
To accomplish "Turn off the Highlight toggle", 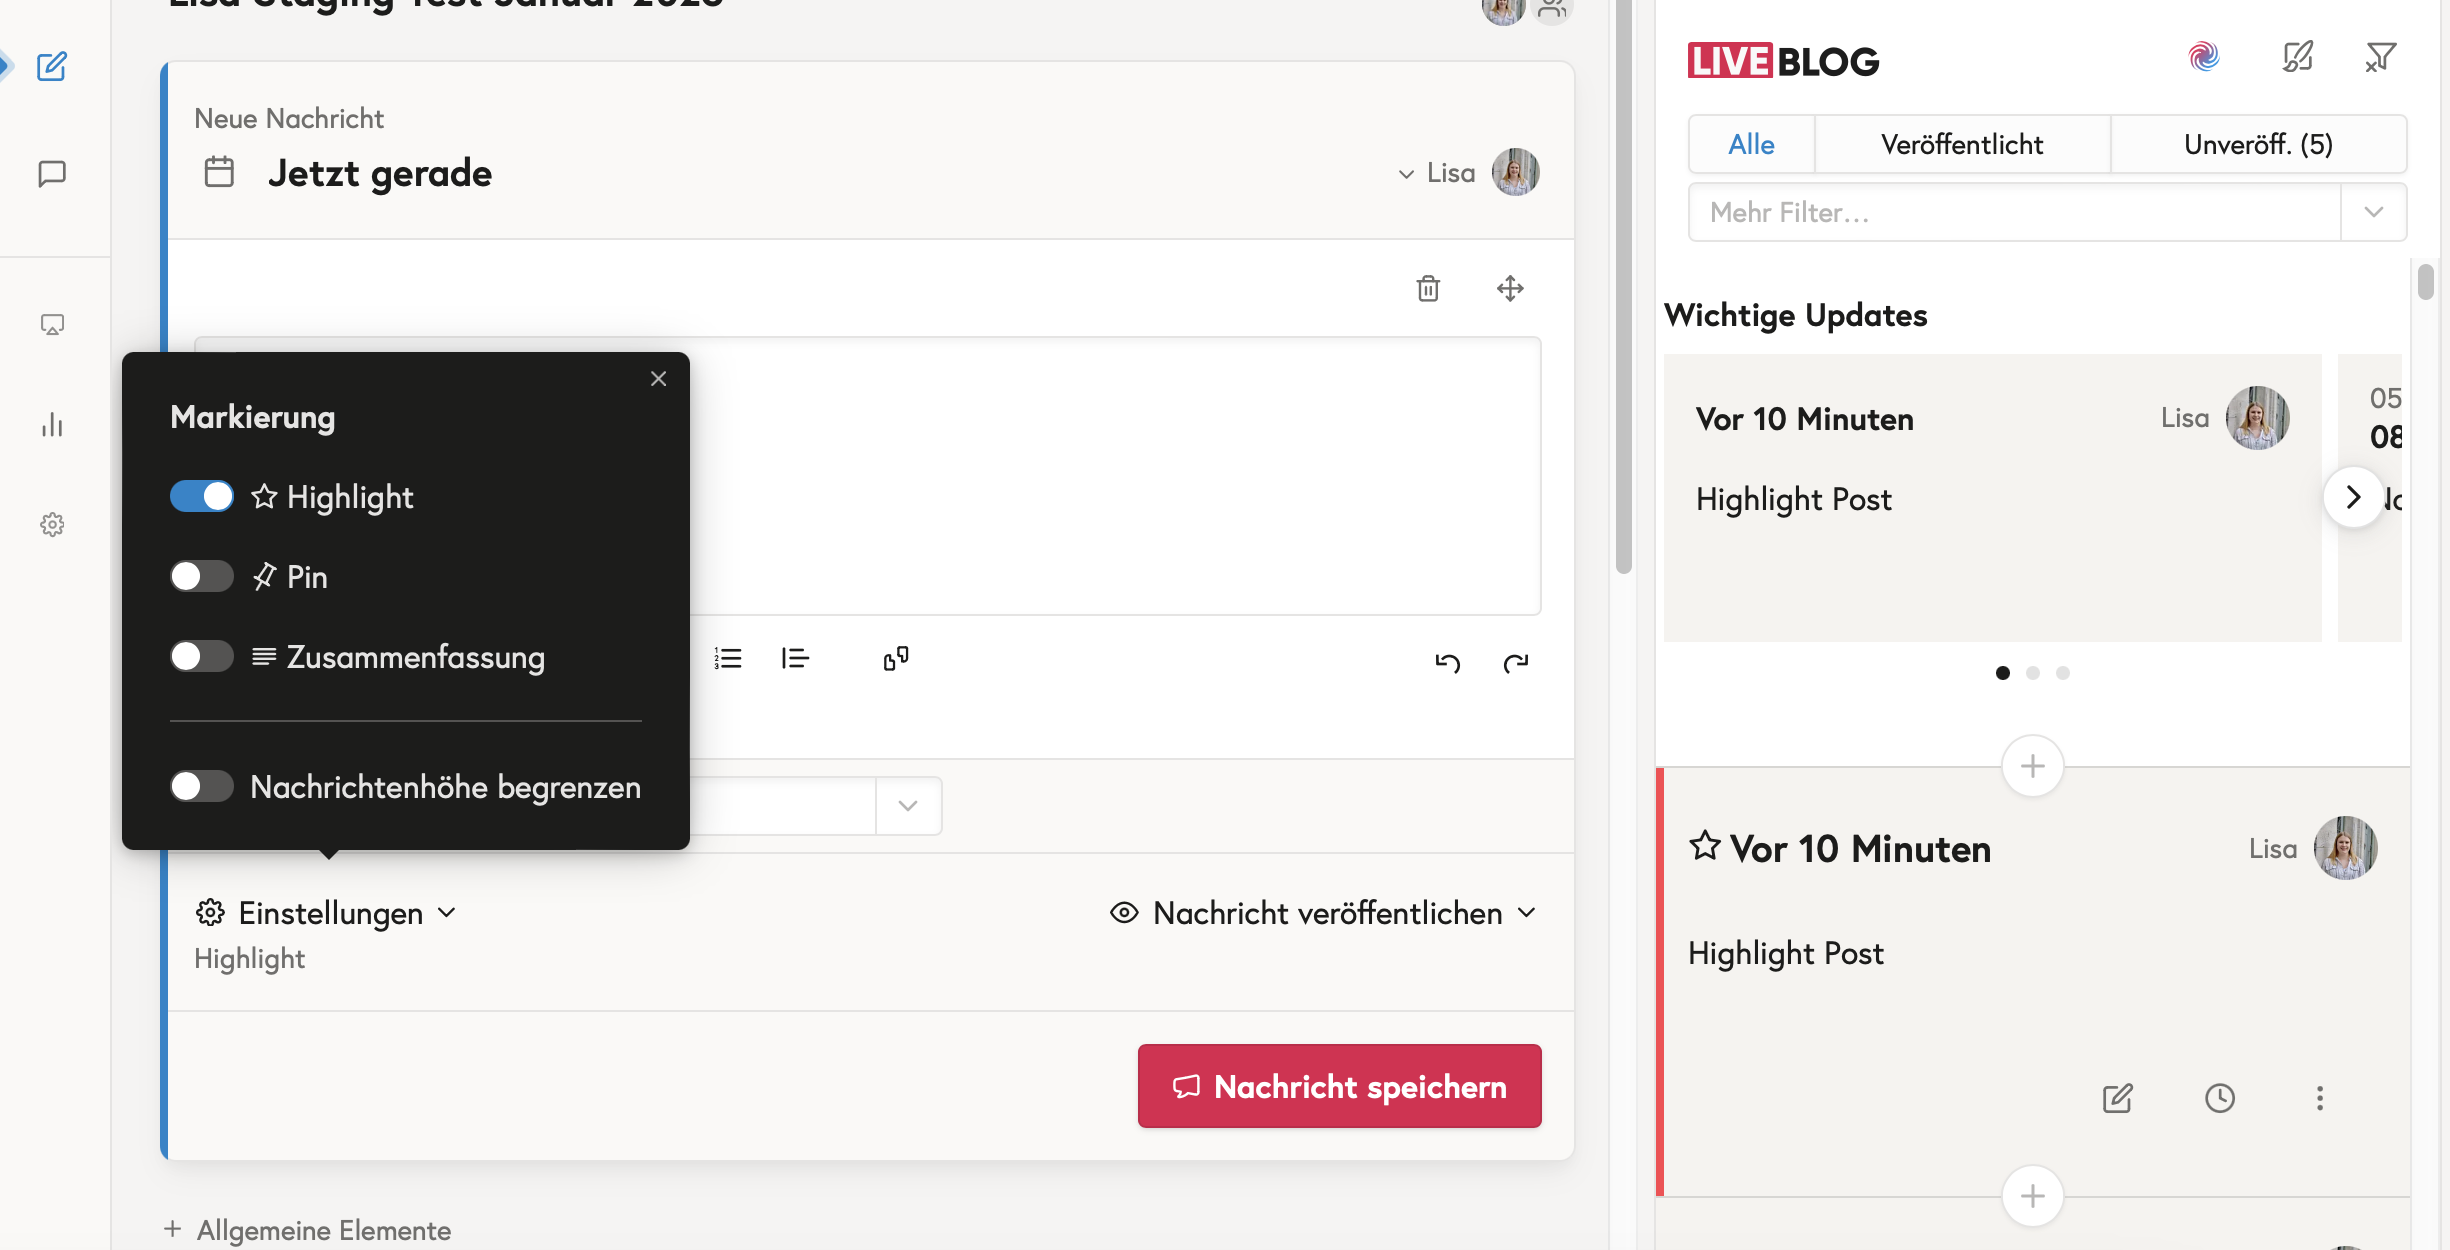I will pyautogui.click(x=202, y=496).
